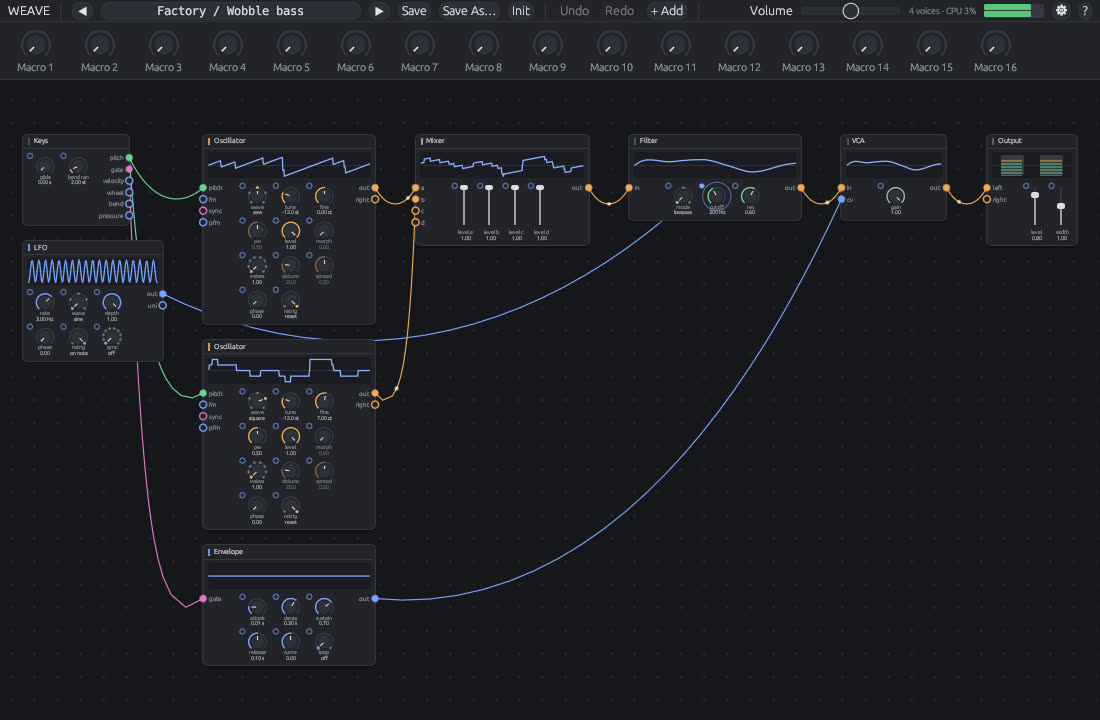
Task: Click the Undo button
Action: coord(574,11)
